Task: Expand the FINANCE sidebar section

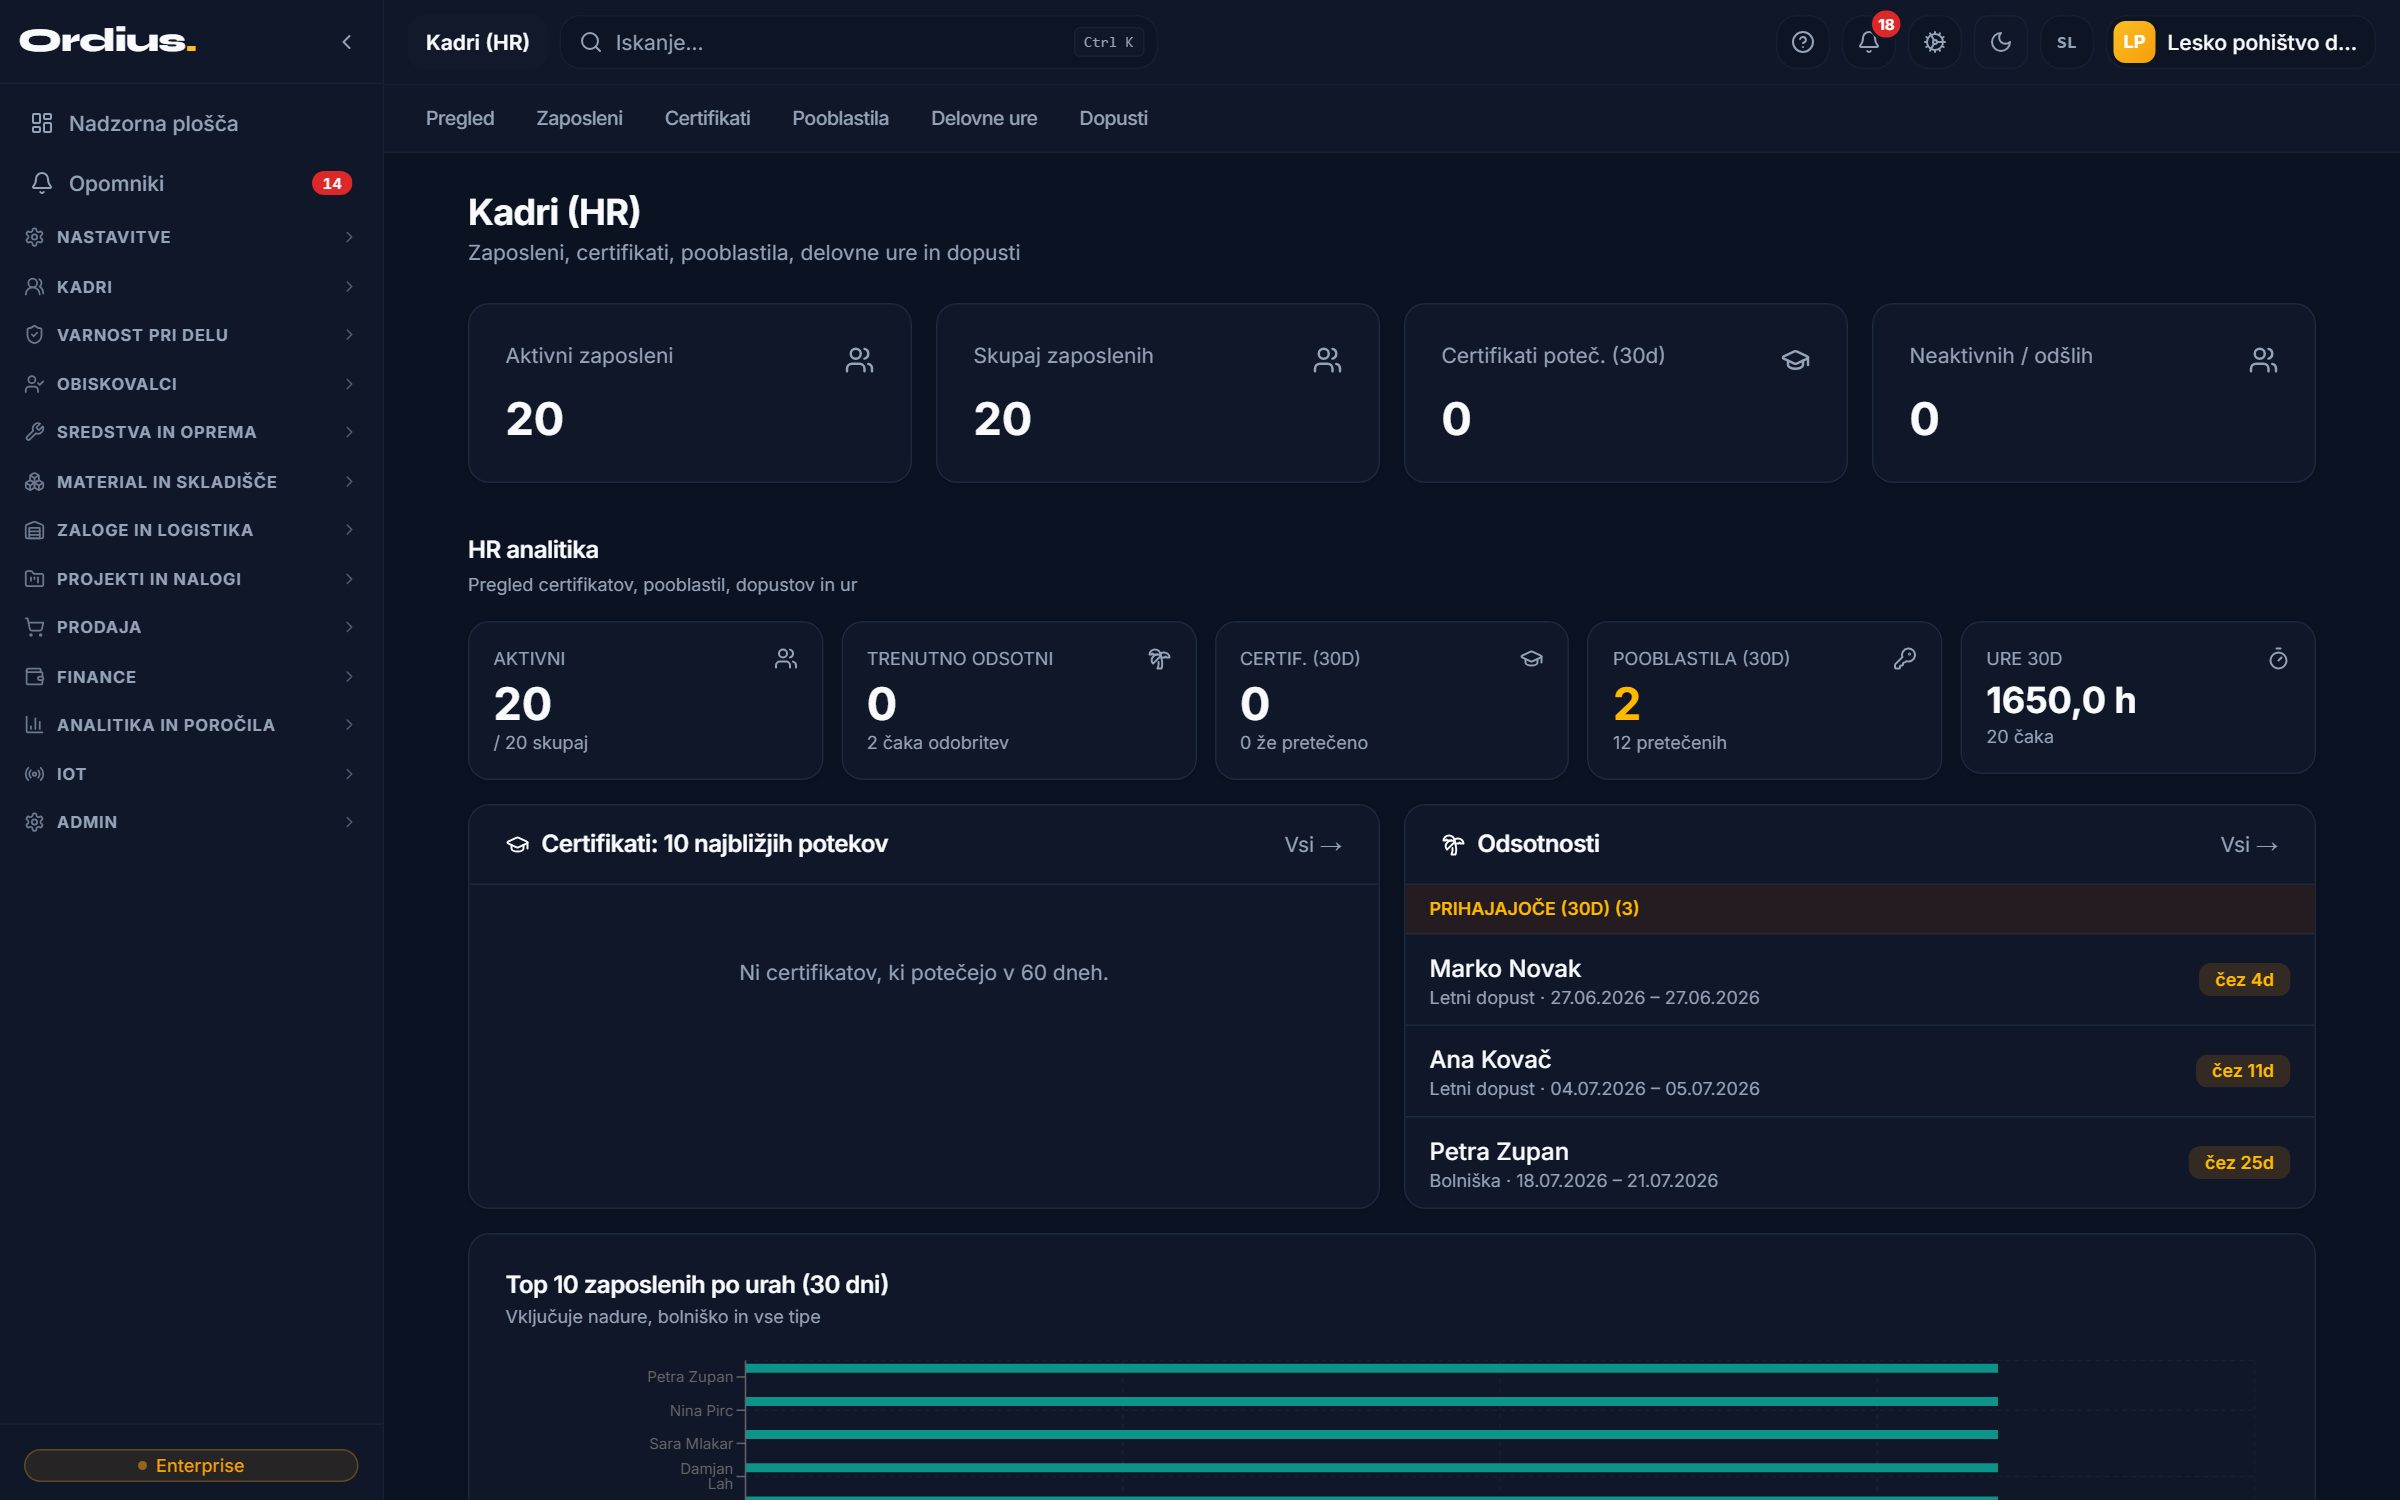Action: (x=190, y=676)
